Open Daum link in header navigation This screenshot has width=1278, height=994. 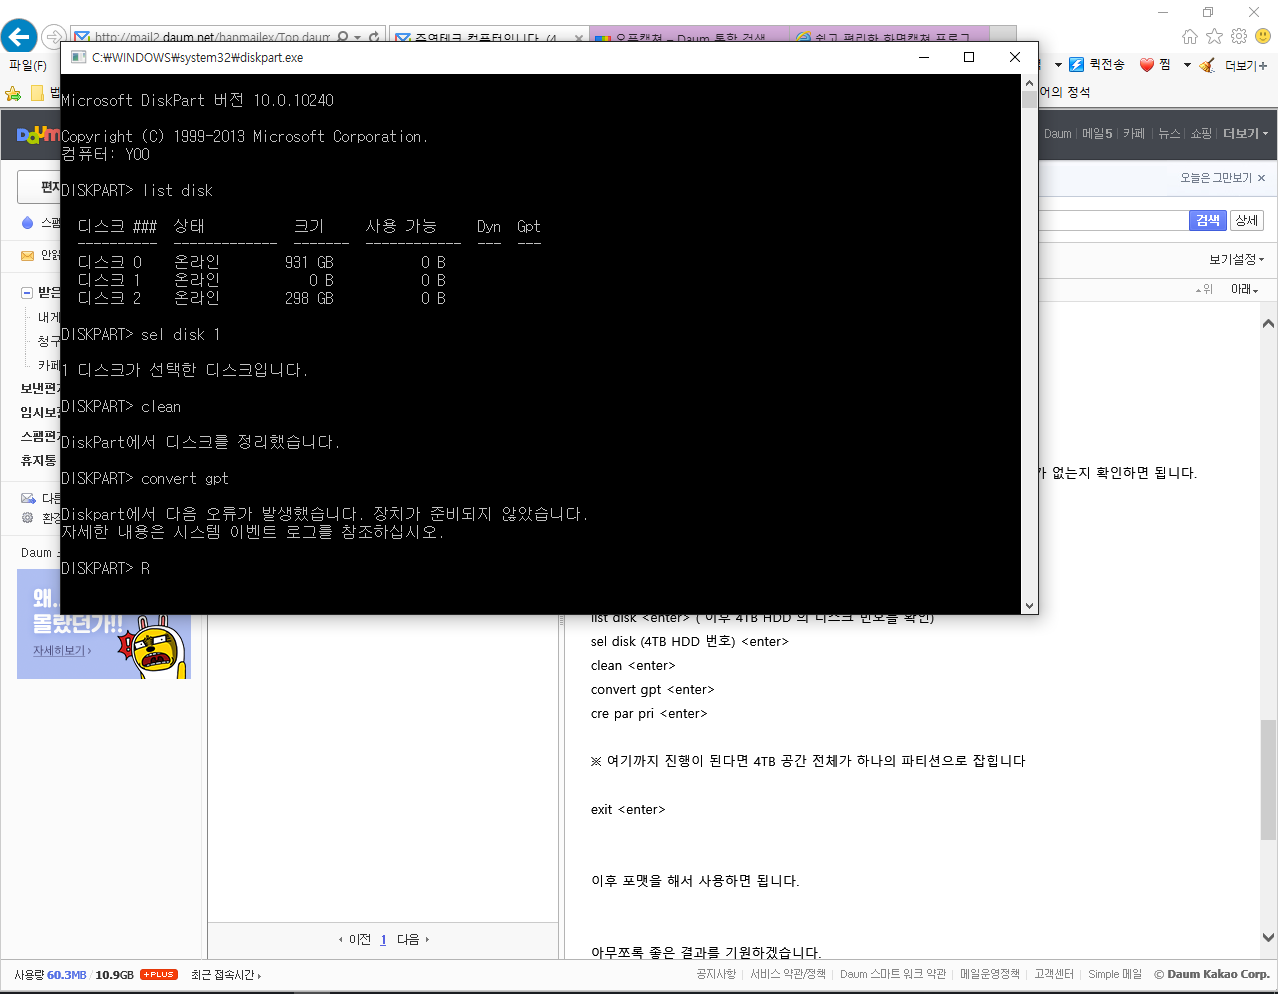coord(1057,134)
